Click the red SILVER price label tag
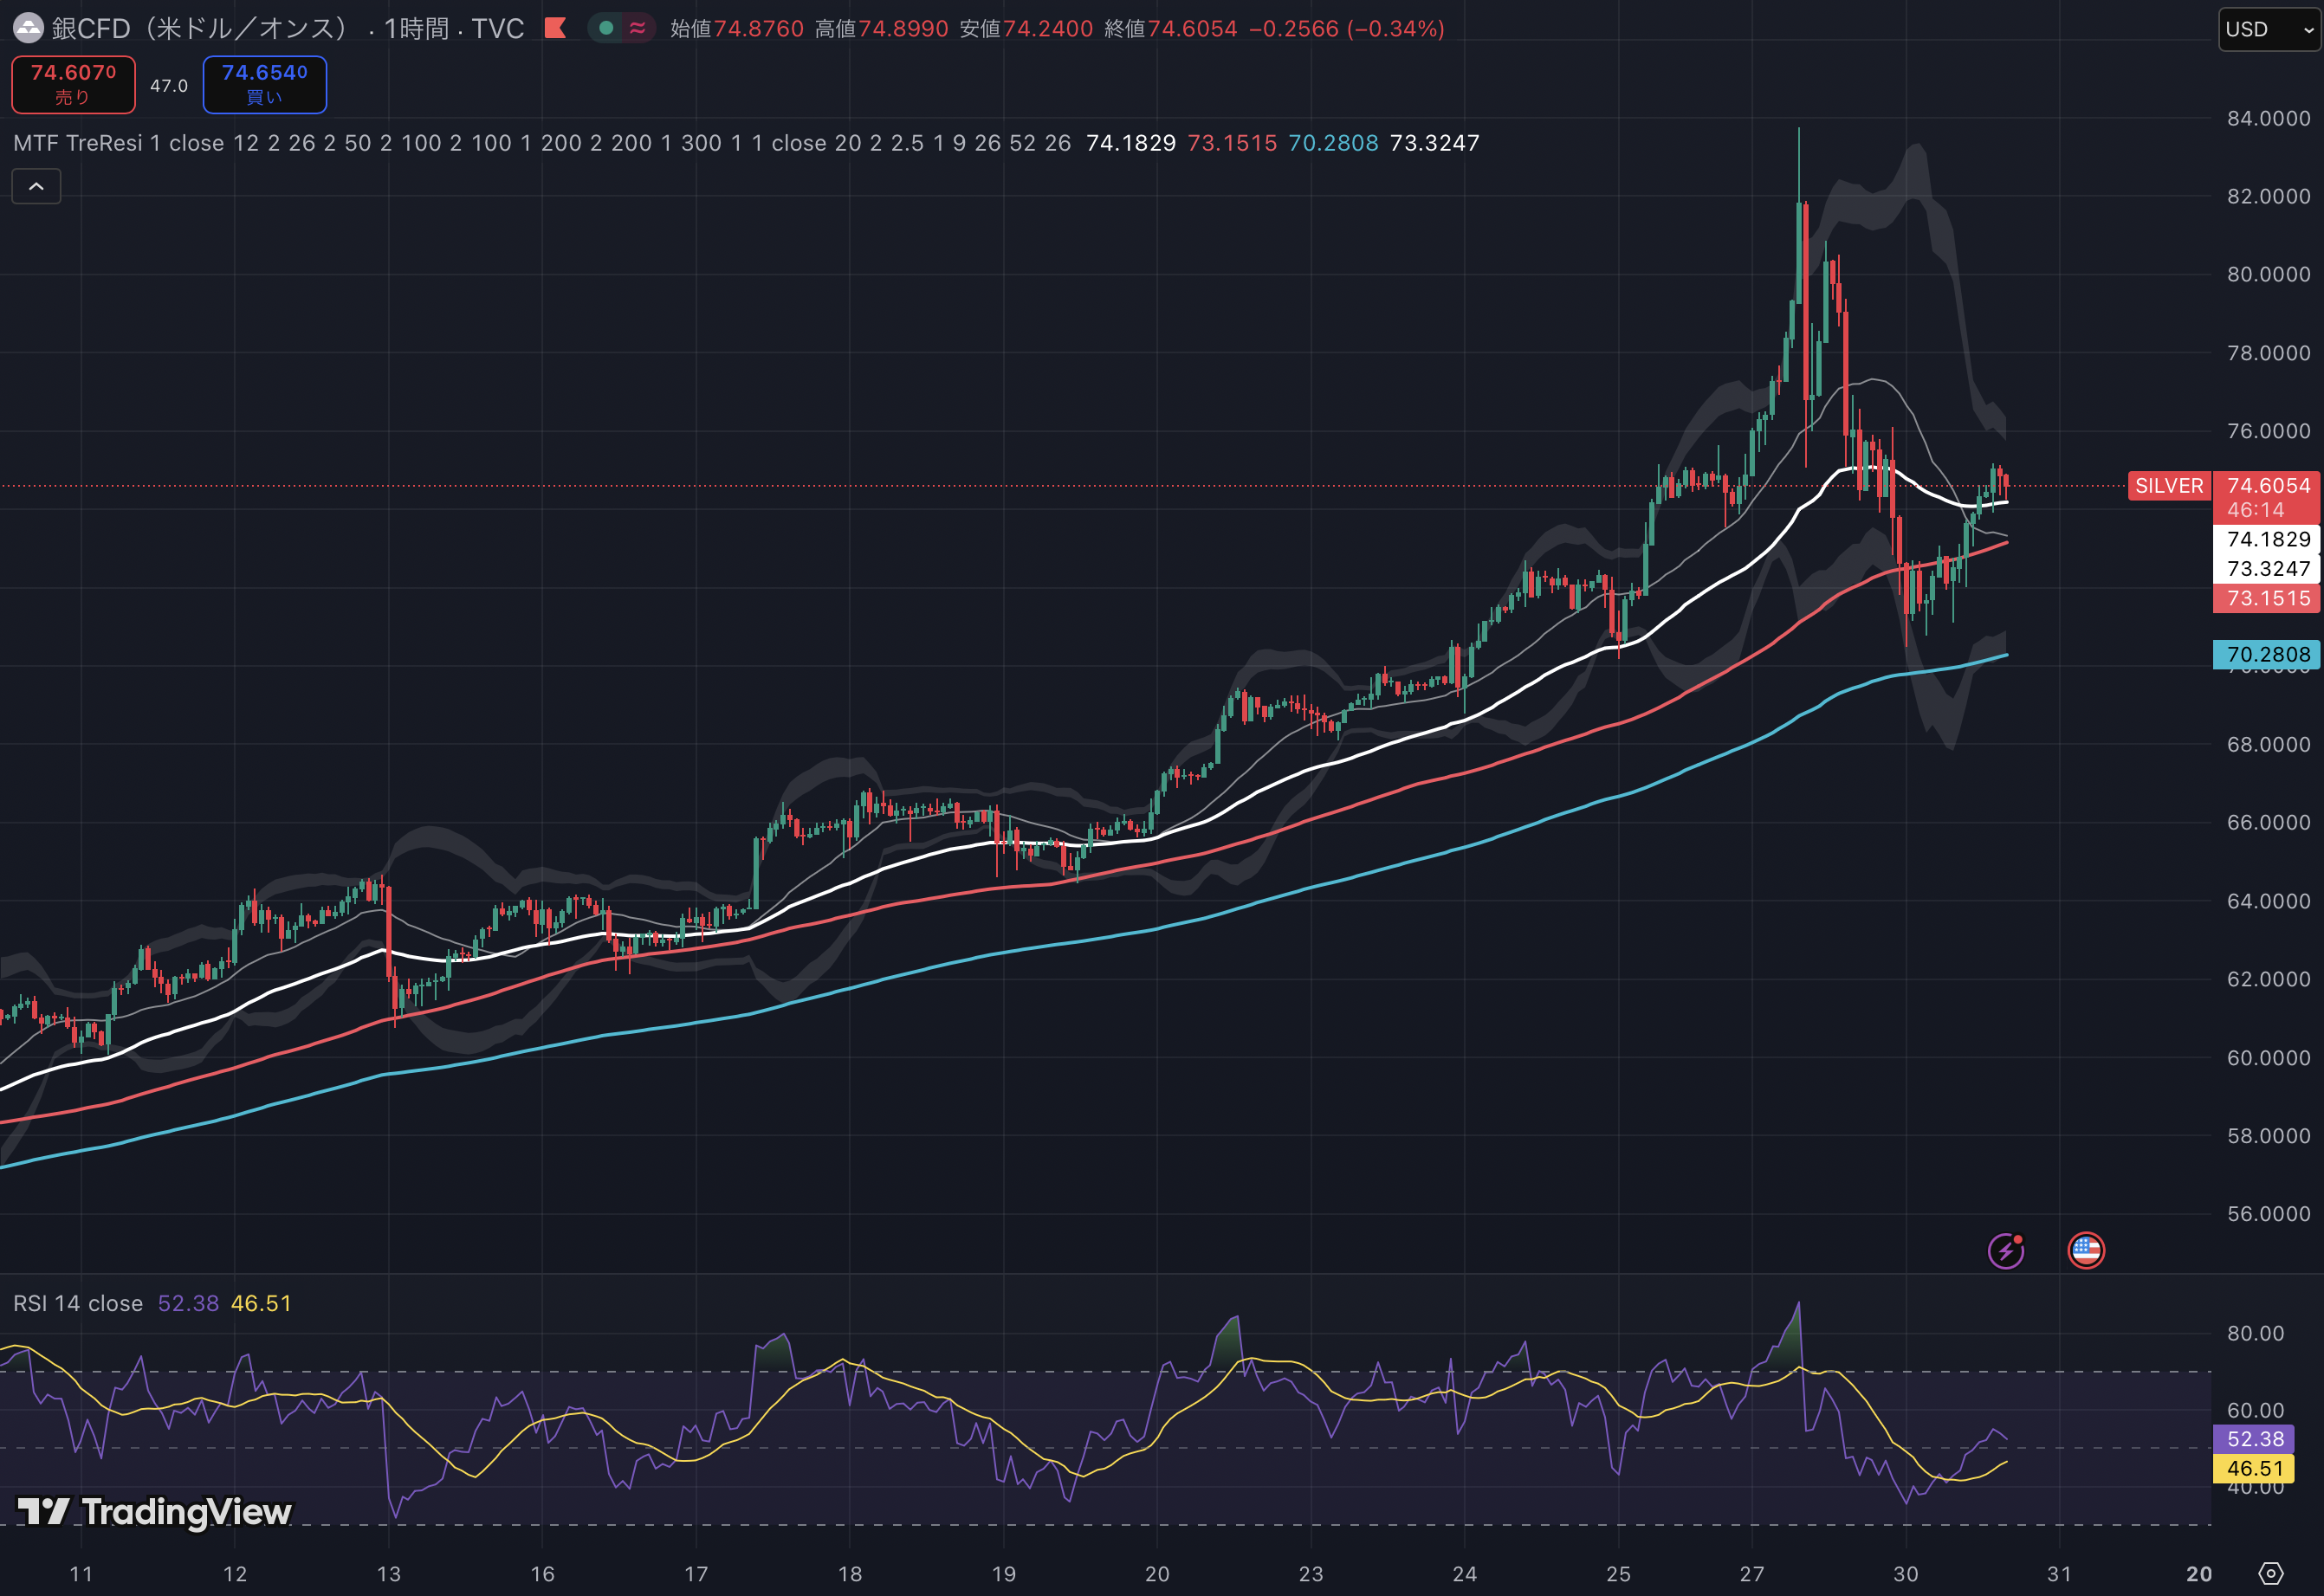The height and width of the screenshot is (1596, 2324). [x=2168, y=486]
